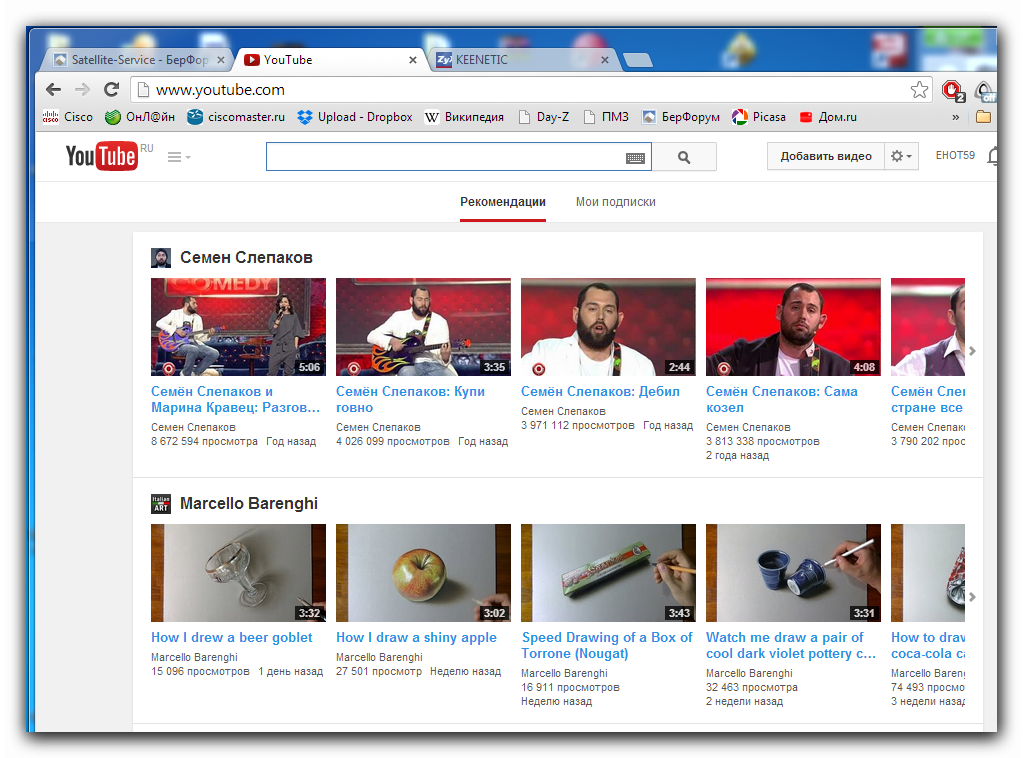Screen dimensions: 1023x758
Task: Open the Picasa bookmark
Action: [x=759, y=117]
